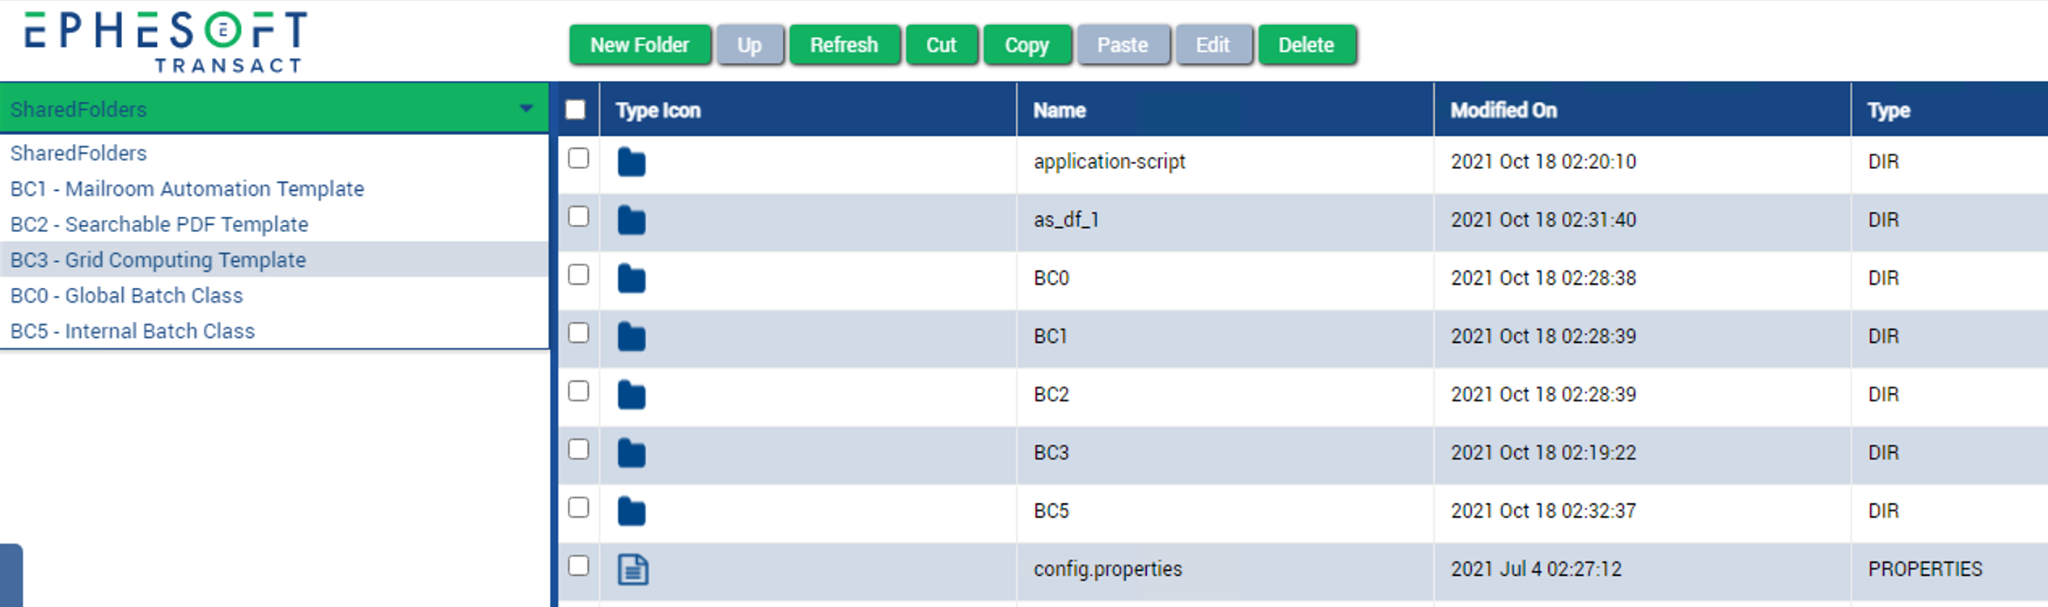Click the config.properties file icon
Viewport: 2048px width, 607px height.
coord(632,569)
